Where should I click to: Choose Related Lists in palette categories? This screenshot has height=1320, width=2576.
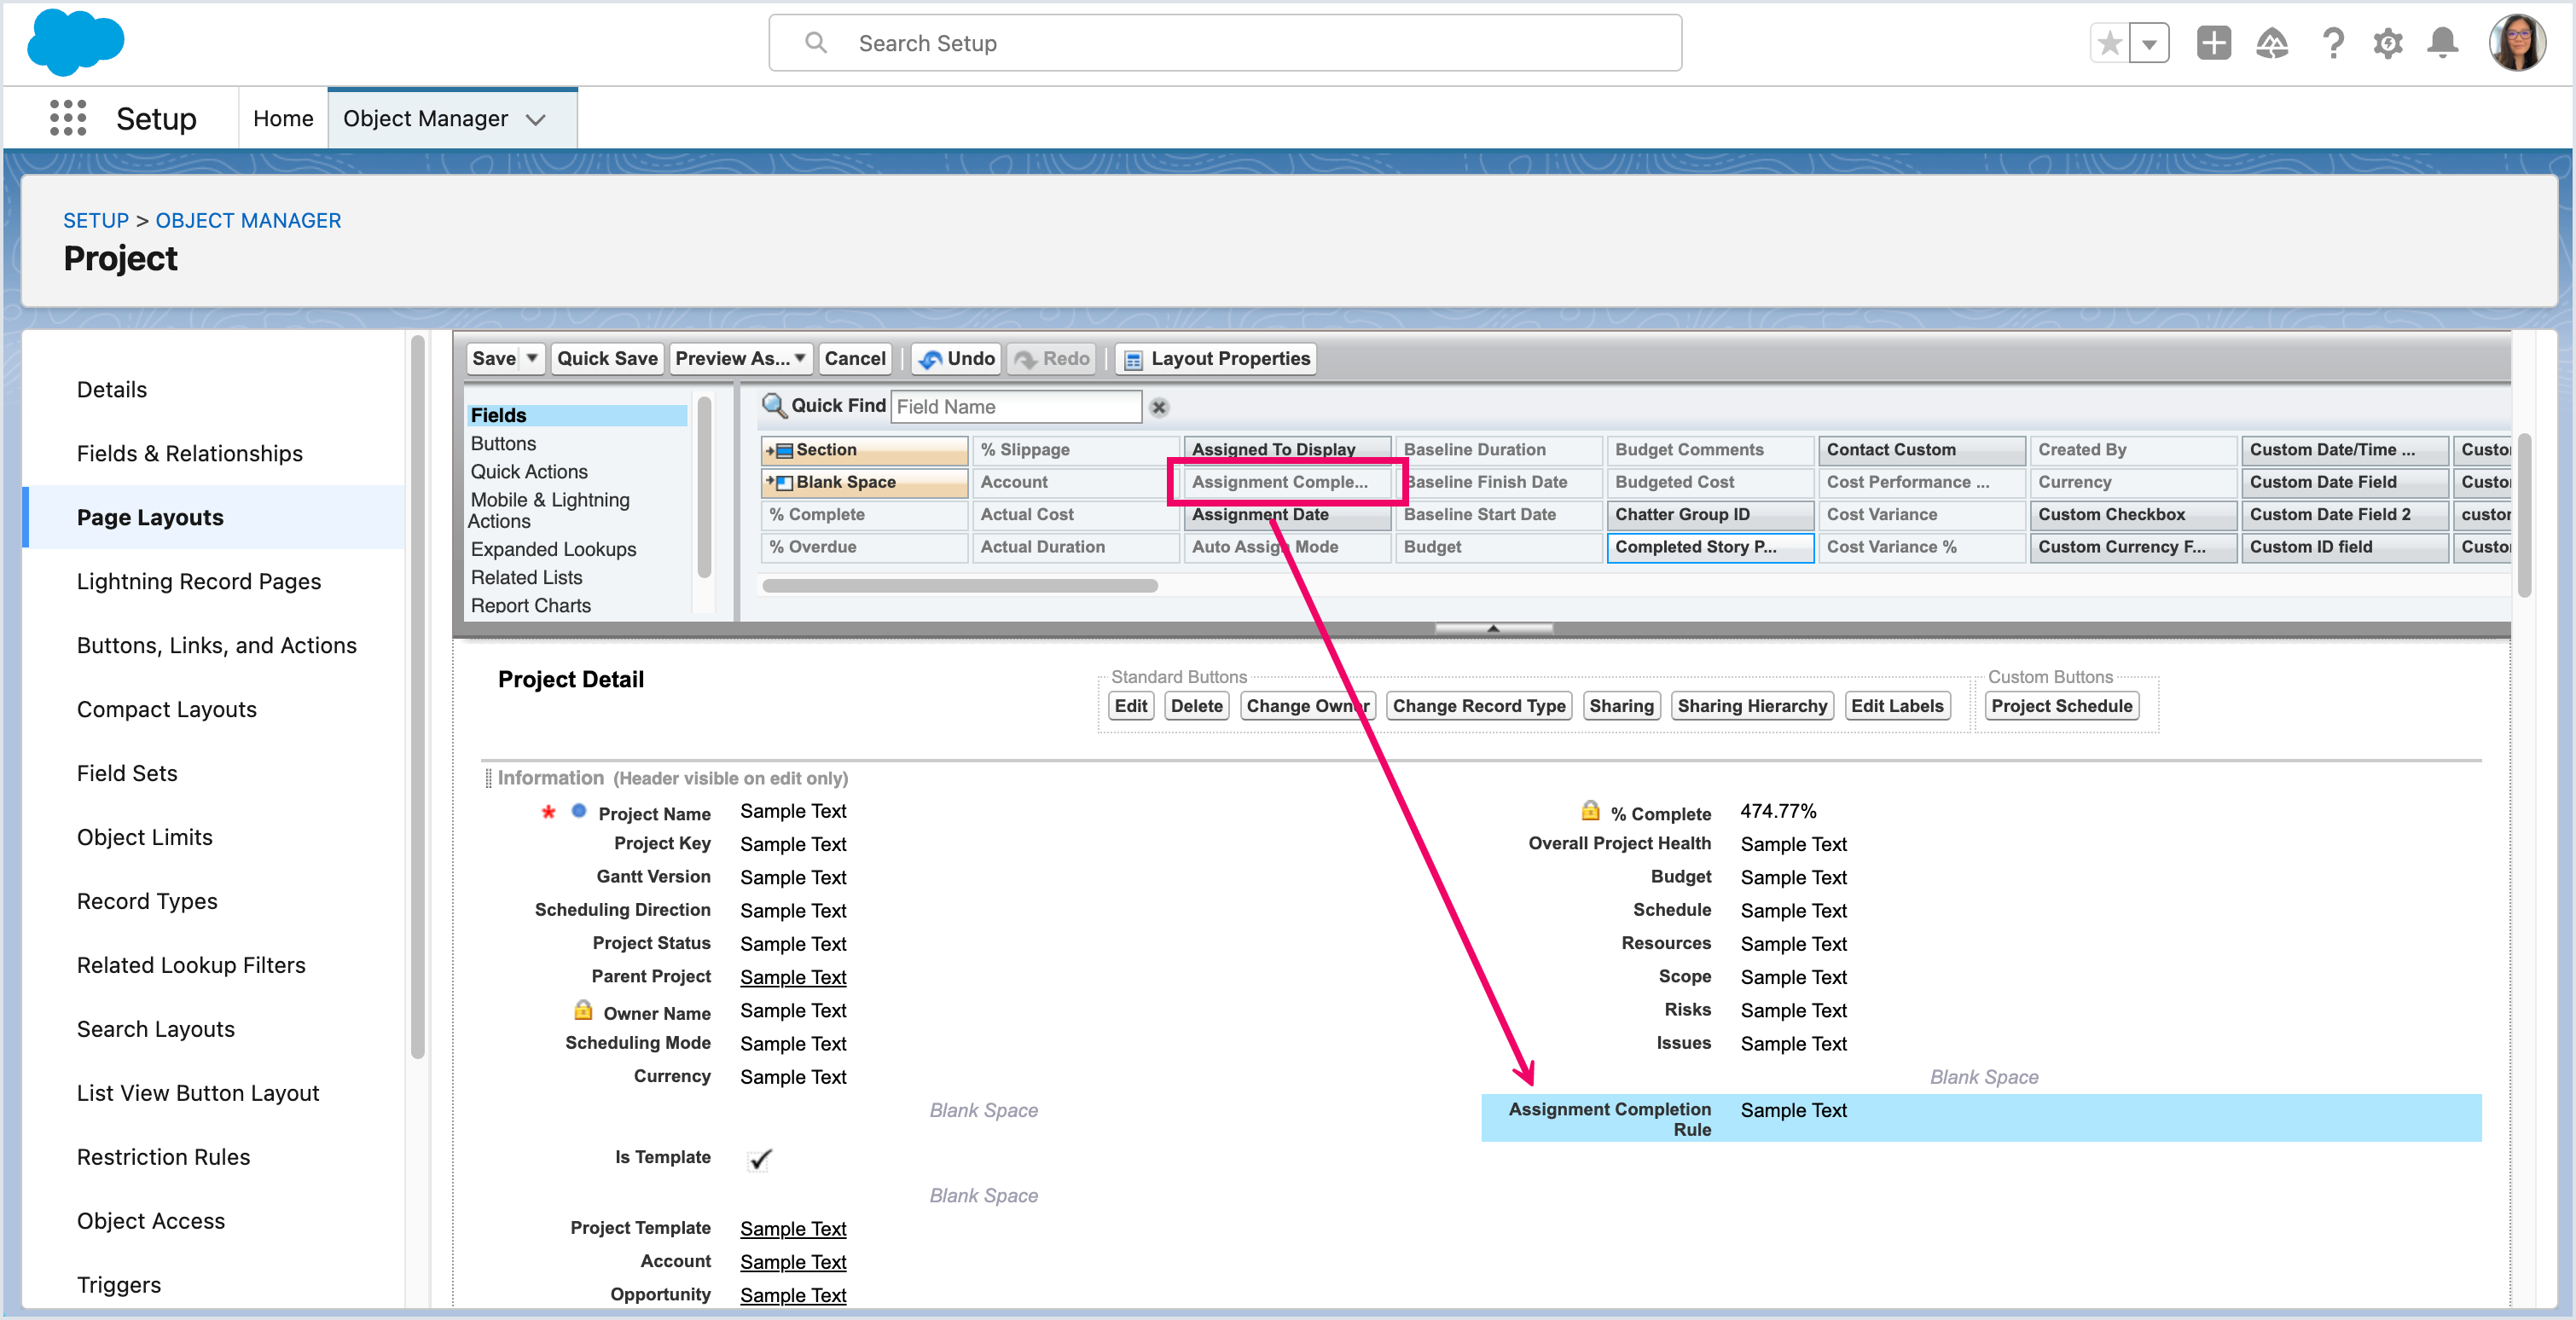(526, 577)
